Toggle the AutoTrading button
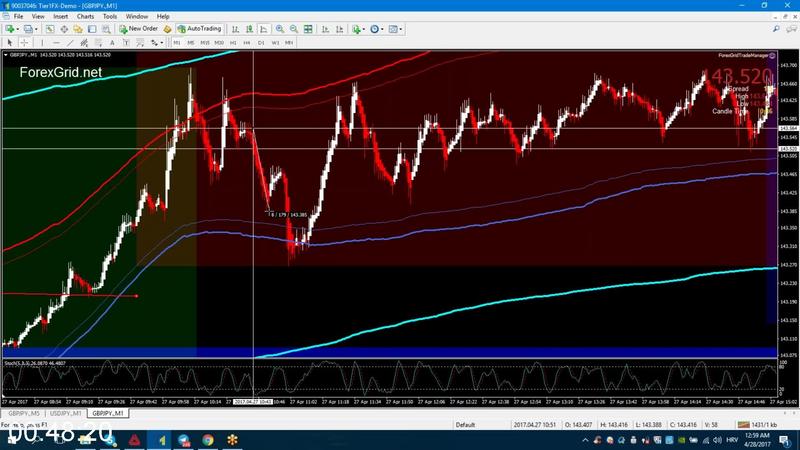 click(199, 29)
